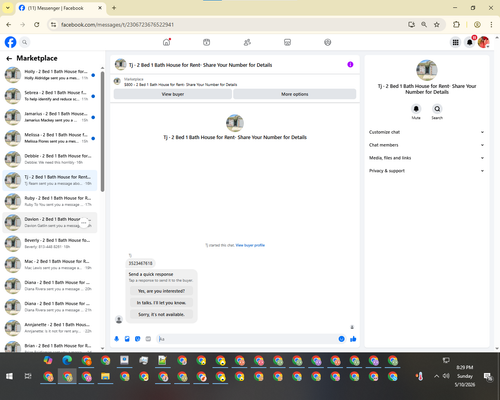Open the Mac conversation
This screenshot has width=500, height=400.
click(x=50, y=264)
